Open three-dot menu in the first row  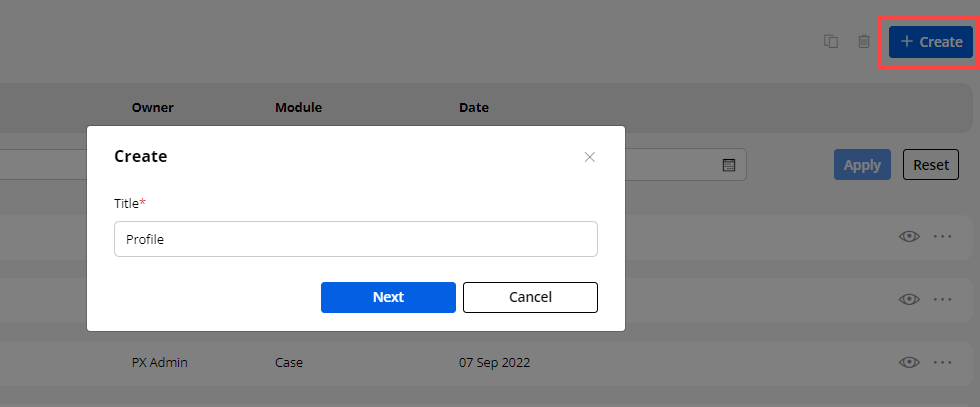pyautogui.click(x=942, y=237)
